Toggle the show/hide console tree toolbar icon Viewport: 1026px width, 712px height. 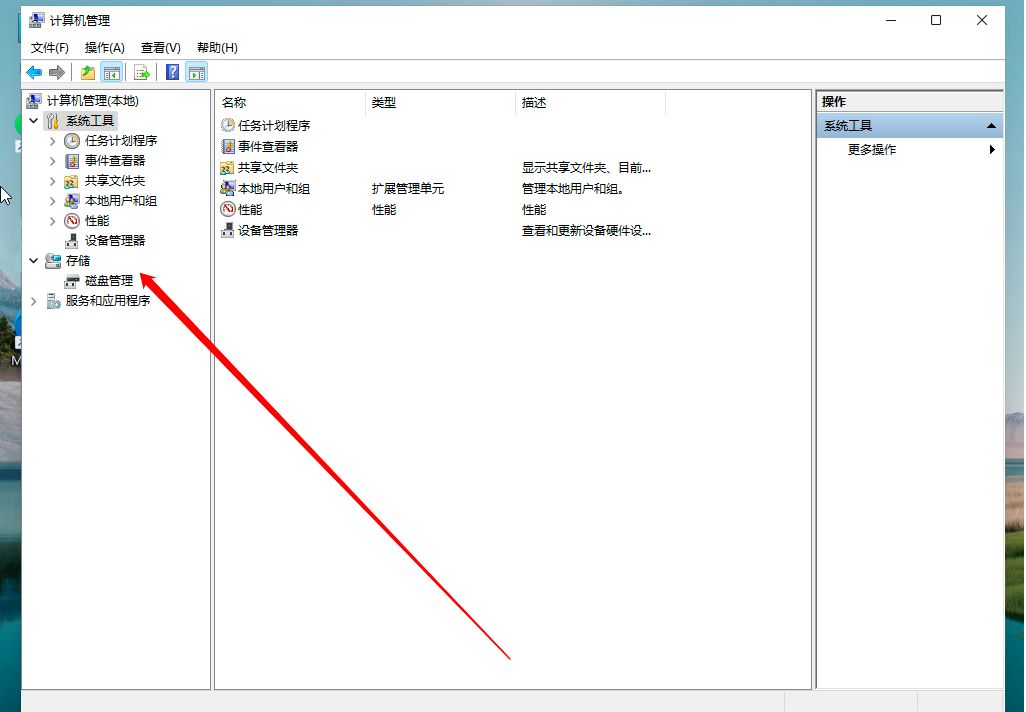pyautogui.click(x=112, y=72)
